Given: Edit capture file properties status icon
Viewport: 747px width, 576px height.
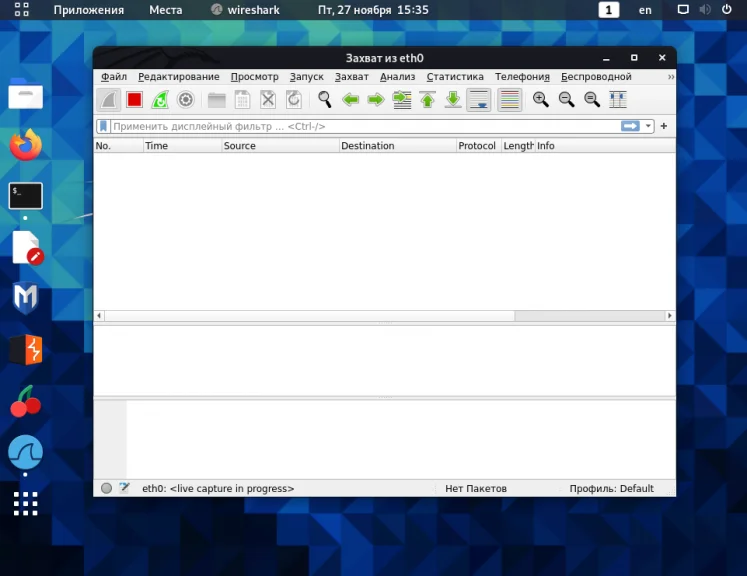Looking at the screenshot, I should pyautogui.click(x=124, y=488).
